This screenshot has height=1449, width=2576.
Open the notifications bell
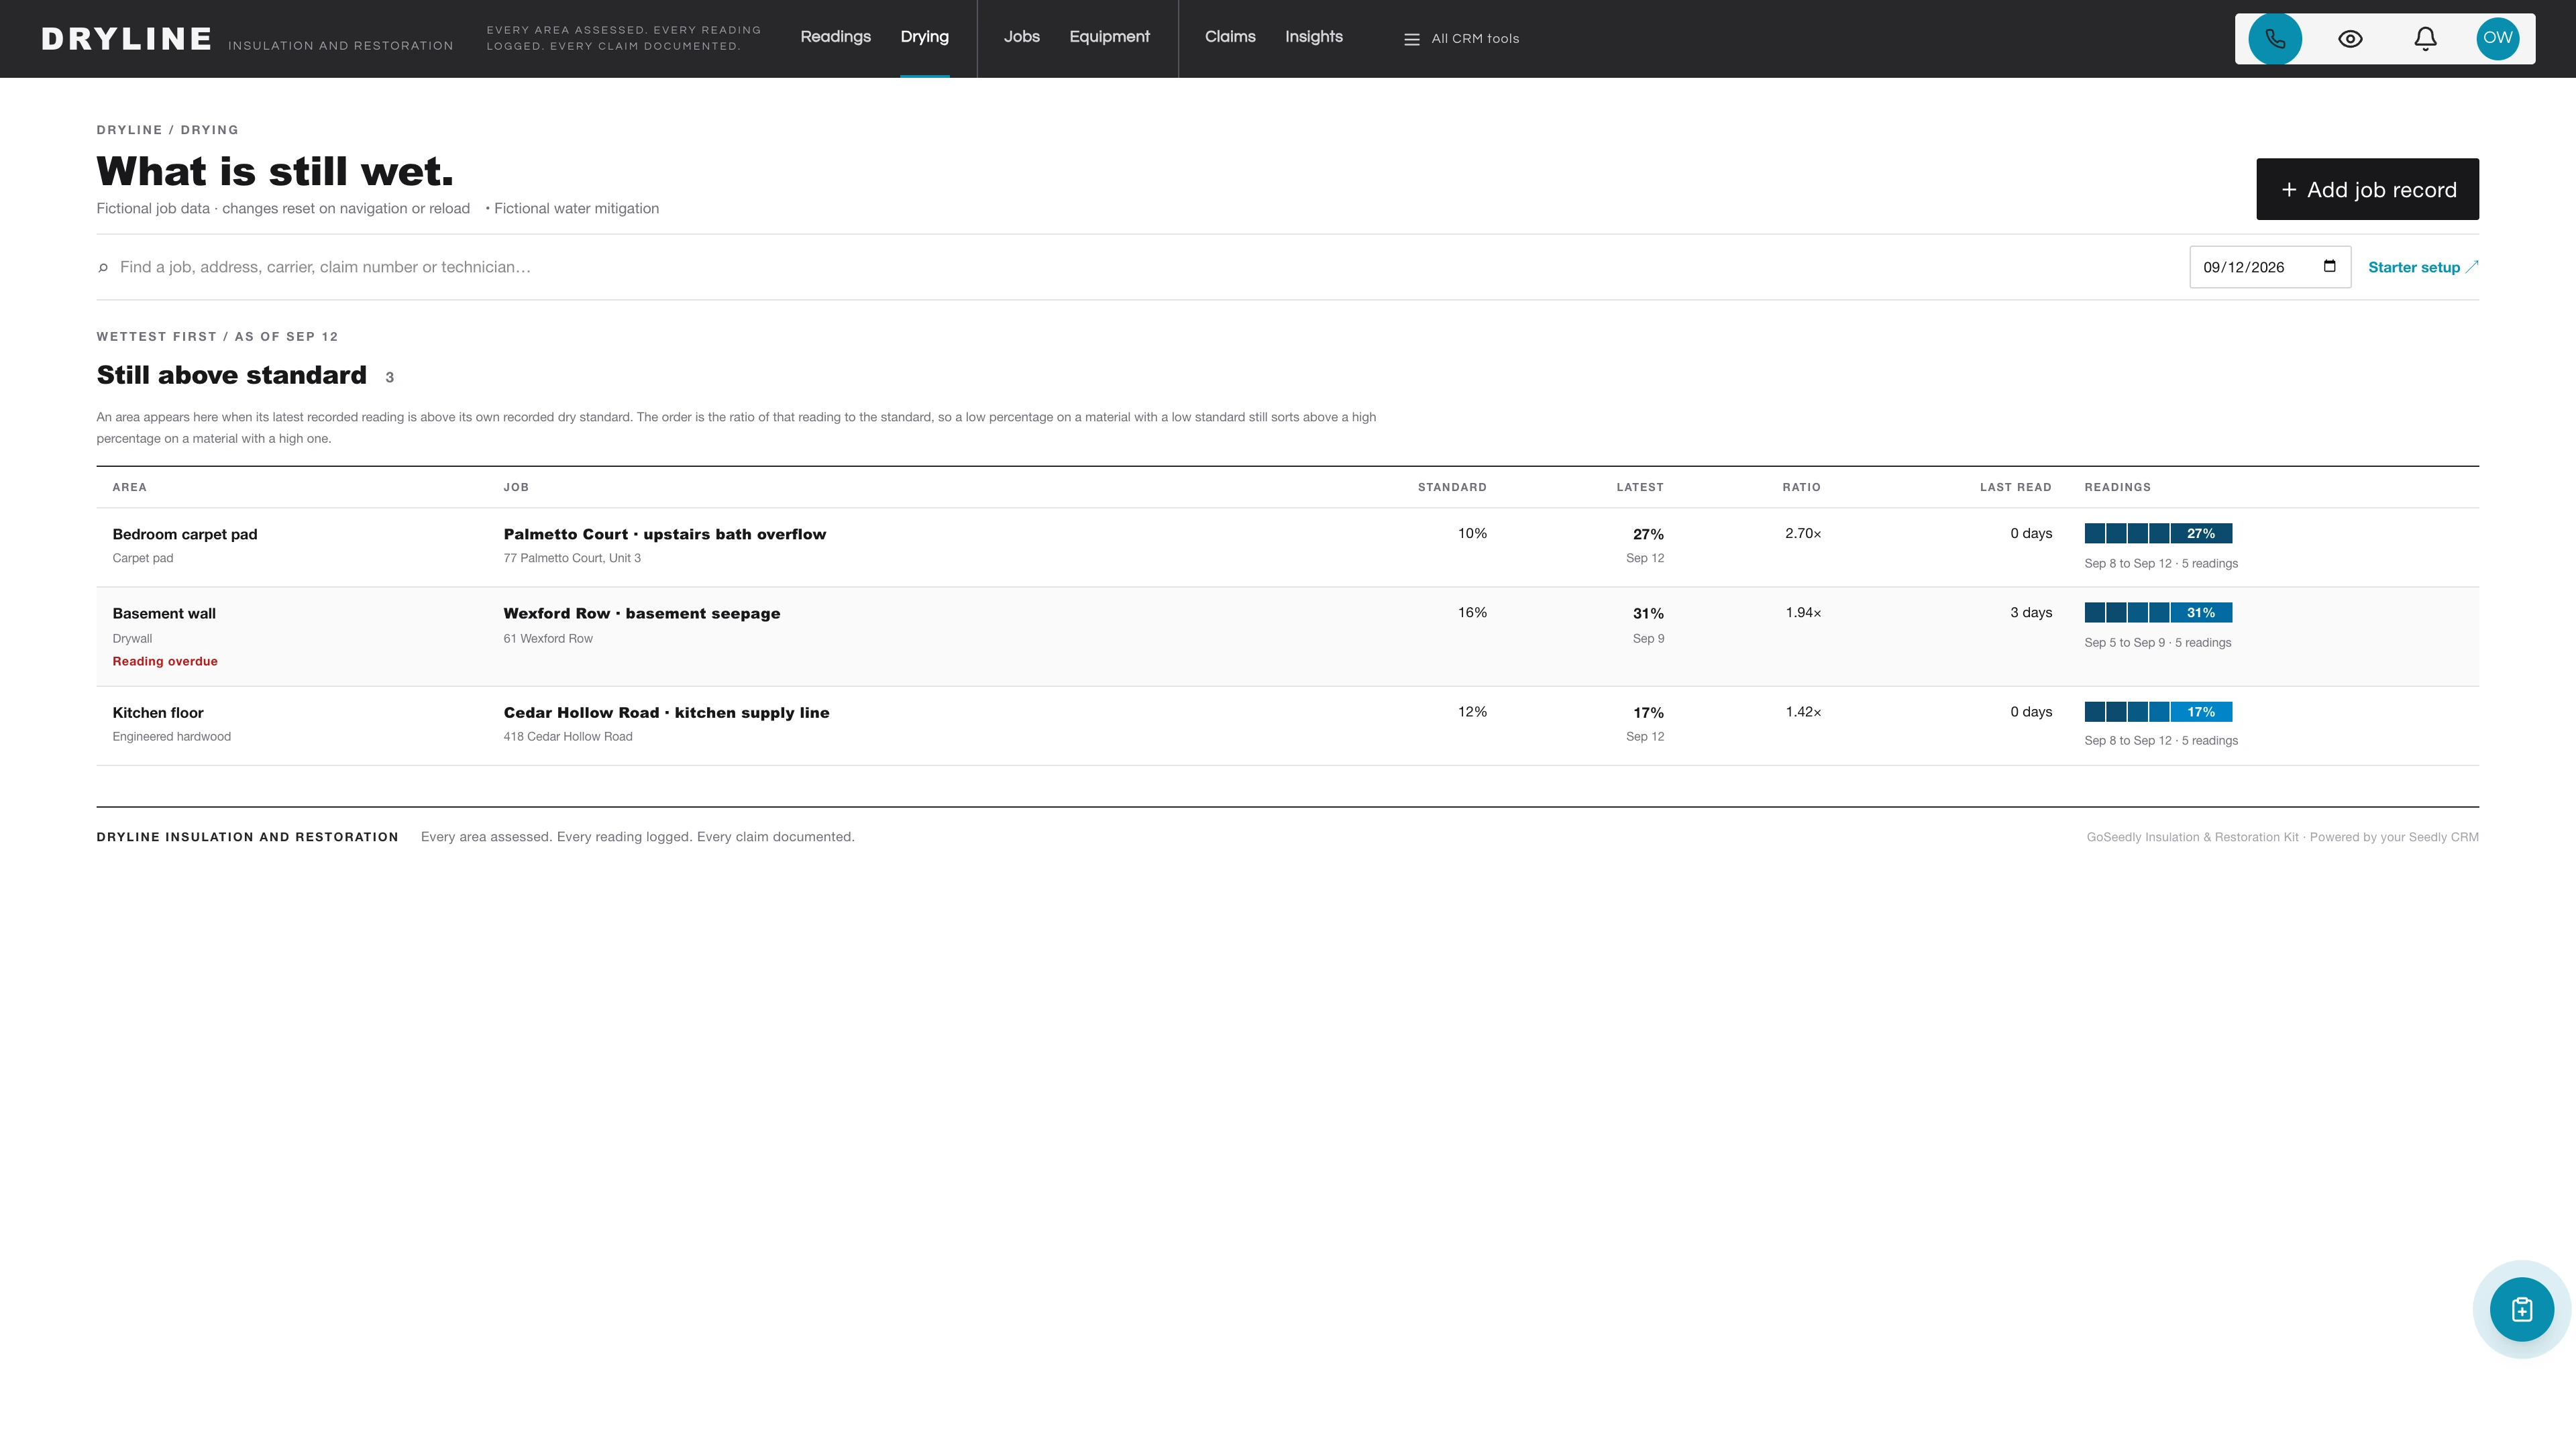(2425, 39)
